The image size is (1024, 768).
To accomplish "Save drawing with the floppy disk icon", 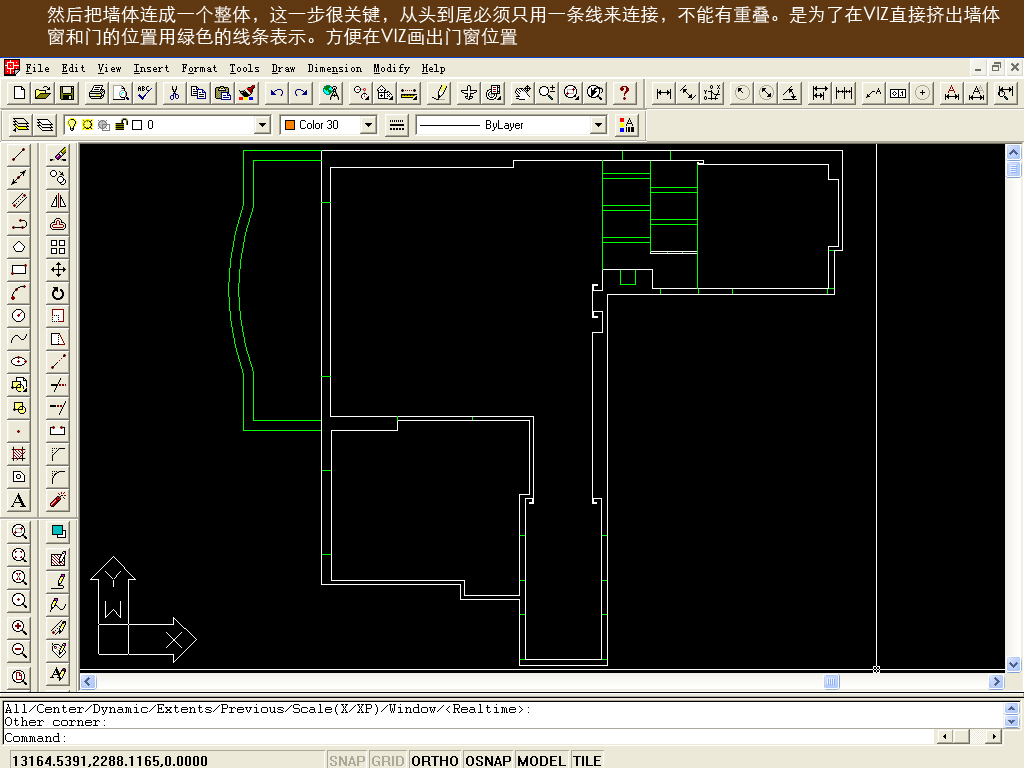I will (67, 93).
